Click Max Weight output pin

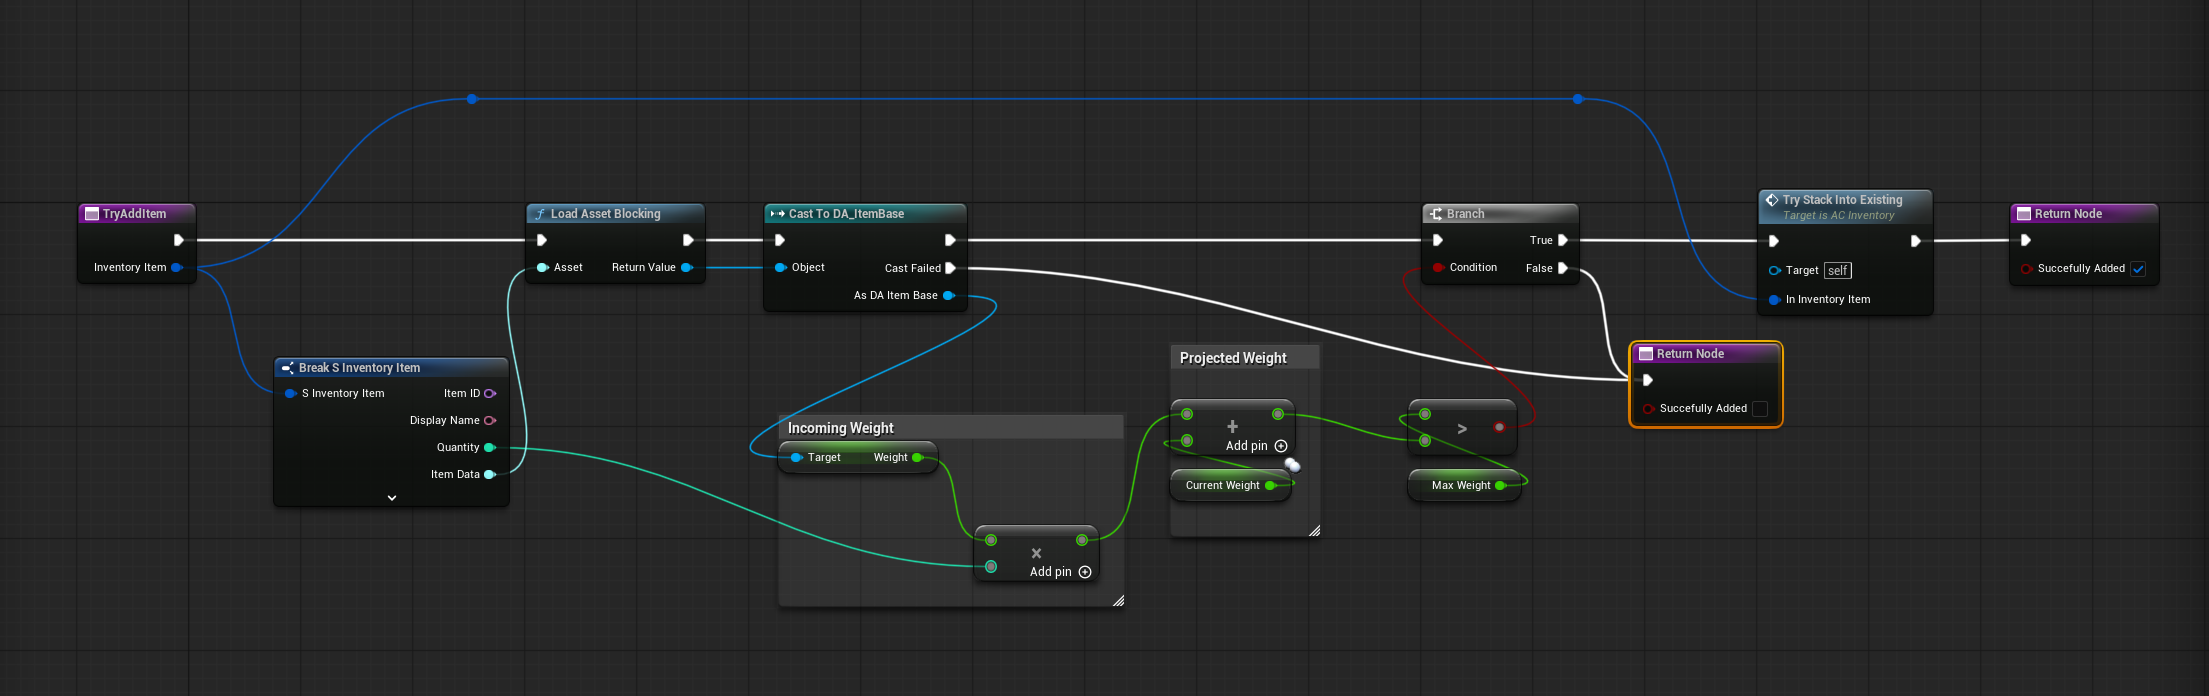(1500, 485)
